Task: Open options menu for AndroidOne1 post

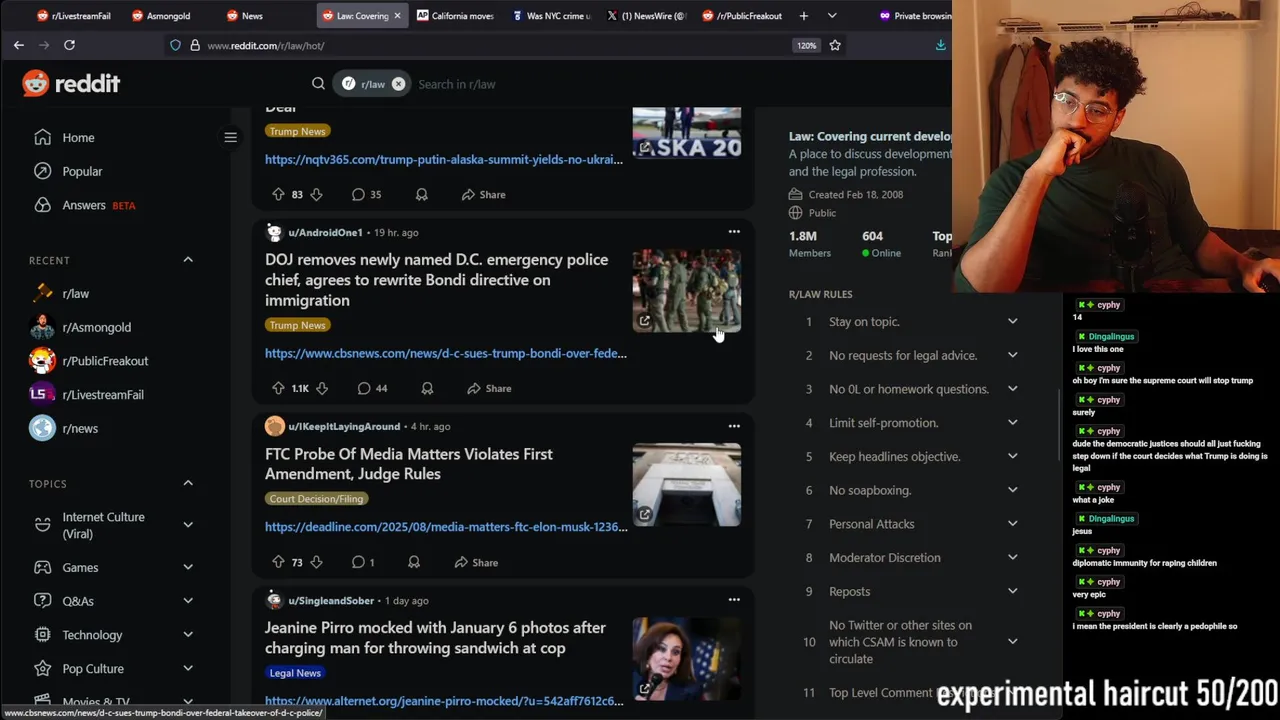Action: pos(734,232)
